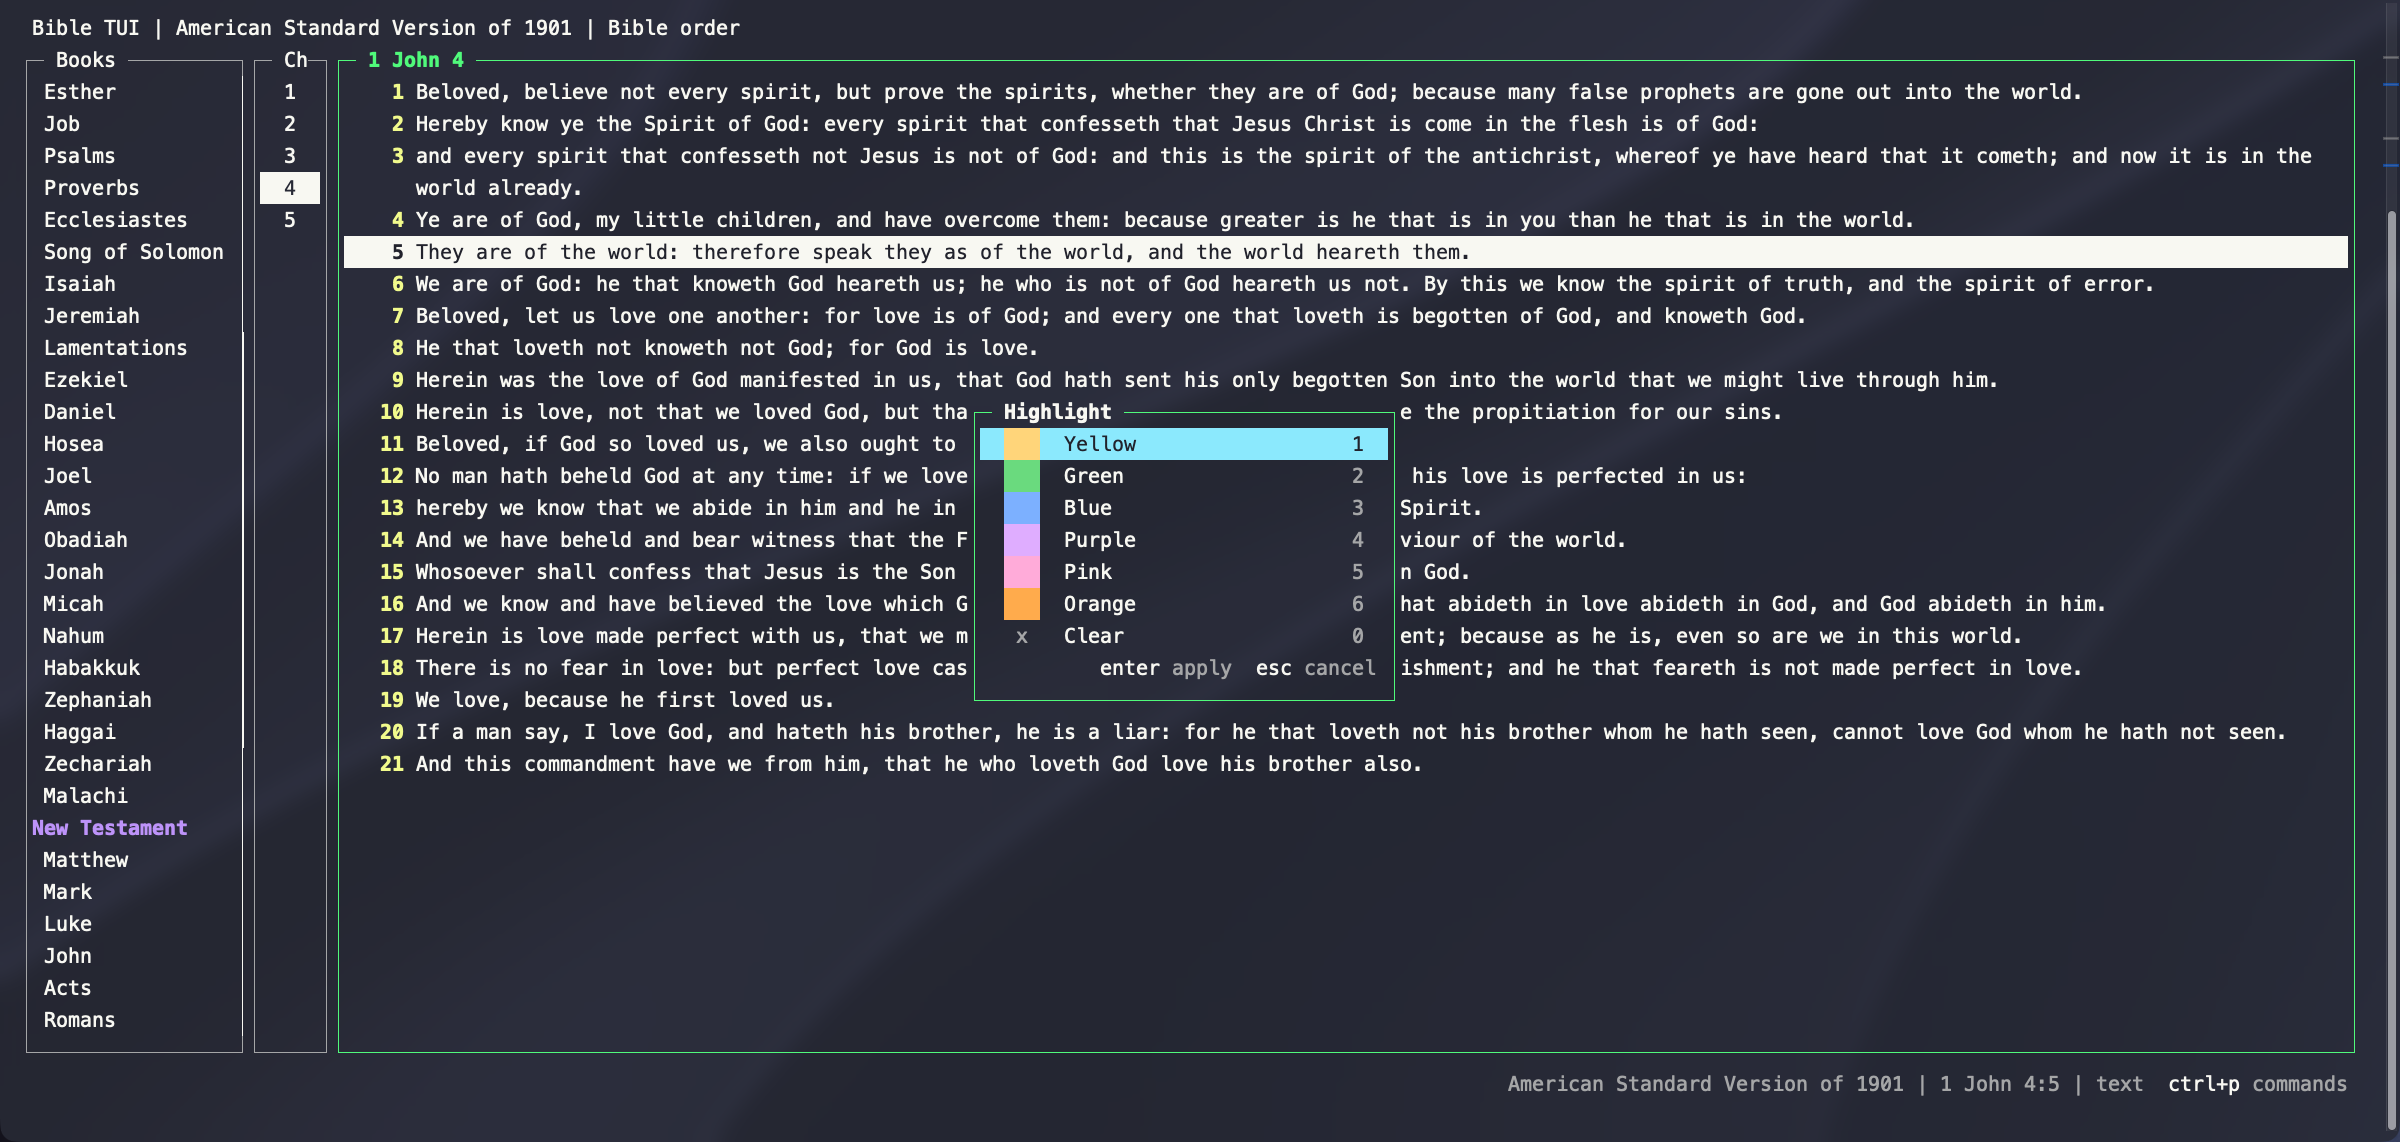Click the 1 John 4 panel title
The image size is (2400, 1142).
(x=415, y=60)
